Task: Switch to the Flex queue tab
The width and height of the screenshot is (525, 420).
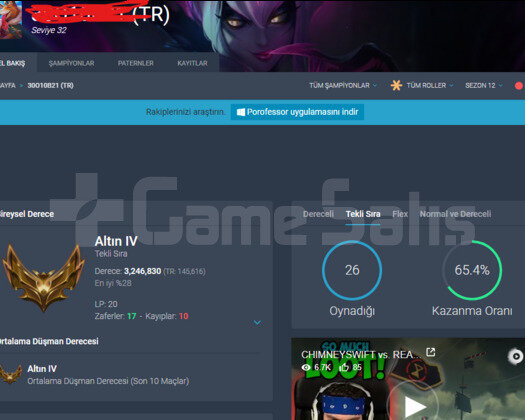Action: [x=400, y=214]
